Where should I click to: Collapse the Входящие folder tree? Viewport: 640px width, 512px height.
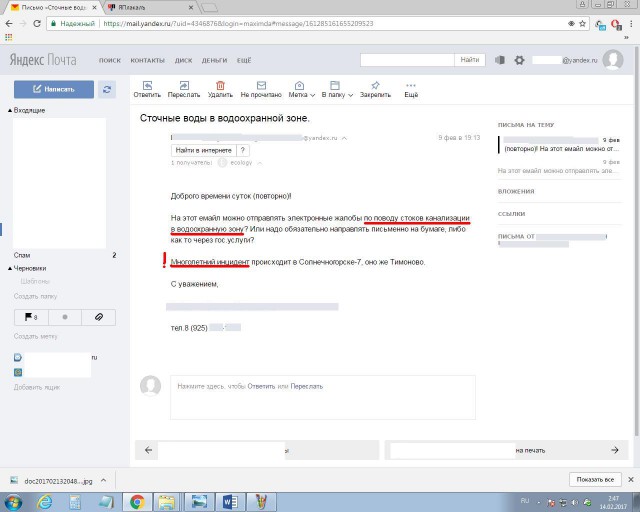(x=10, y=110)
